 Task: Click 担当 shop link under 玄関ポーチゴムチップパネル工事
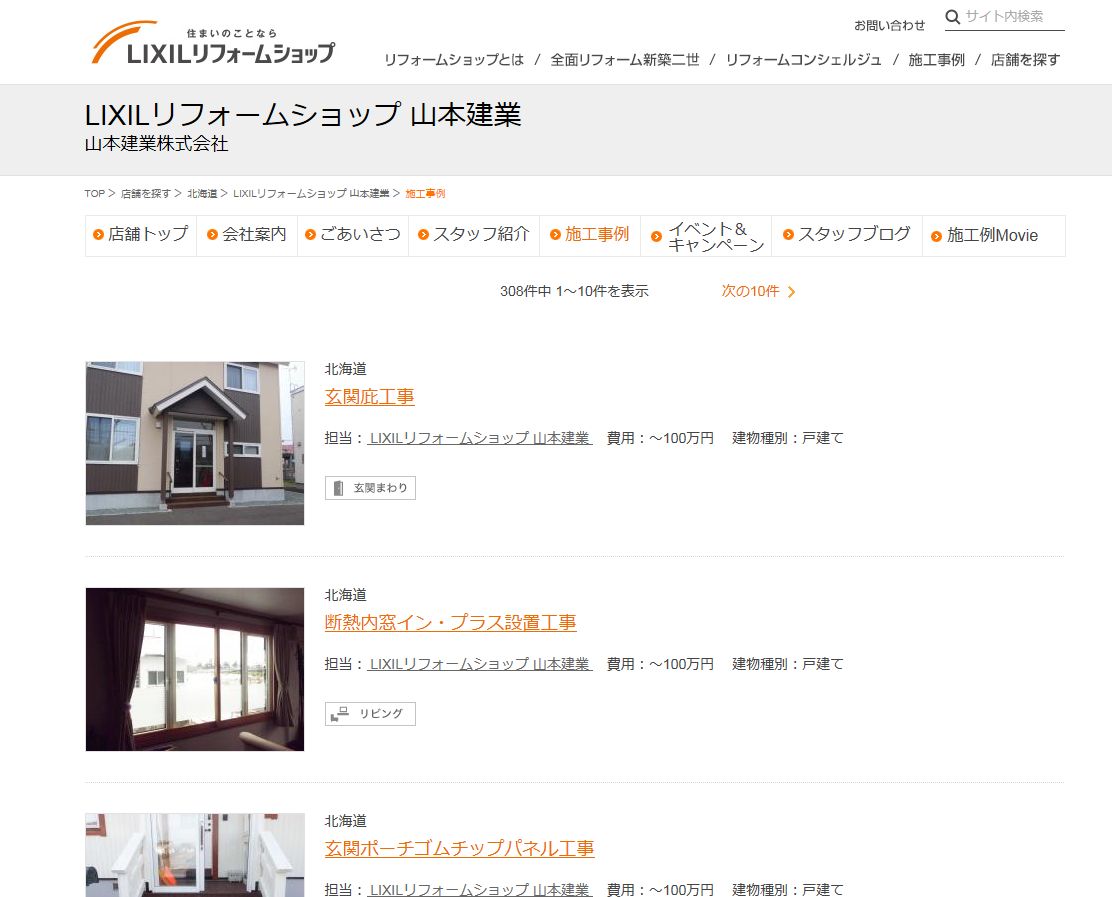click(480, 889)
